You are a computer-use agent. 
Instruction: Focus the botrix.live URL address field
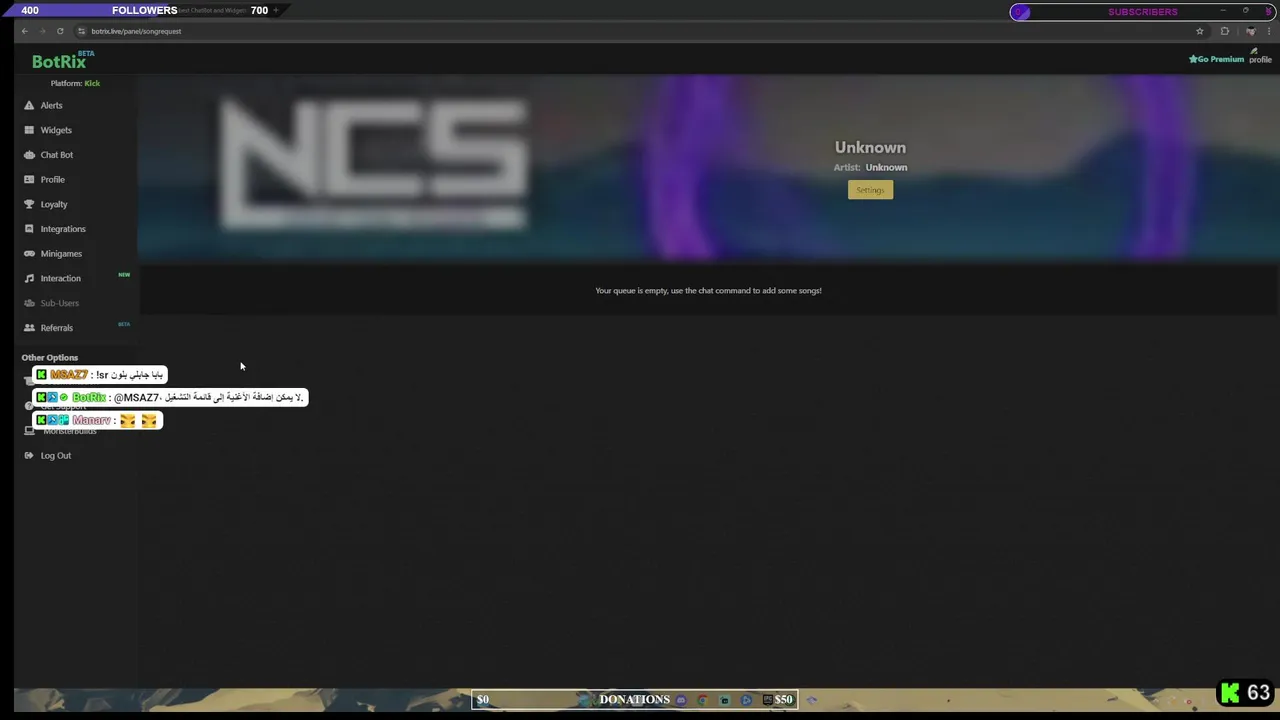coord(640,31)
